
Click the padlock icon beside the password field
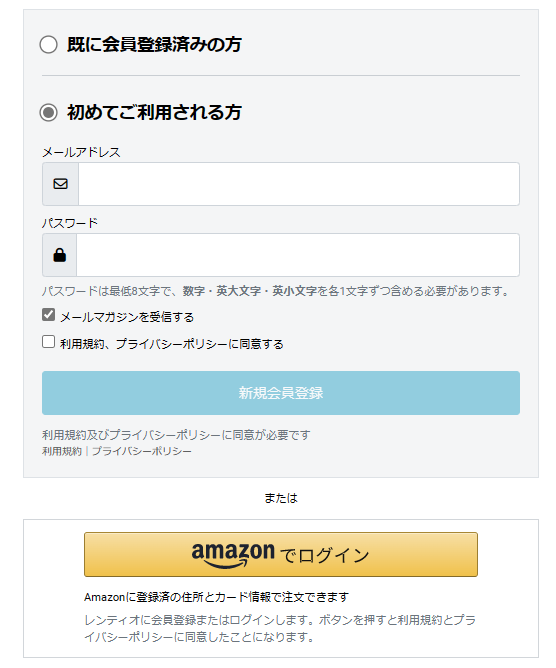(x=60, y=255)
